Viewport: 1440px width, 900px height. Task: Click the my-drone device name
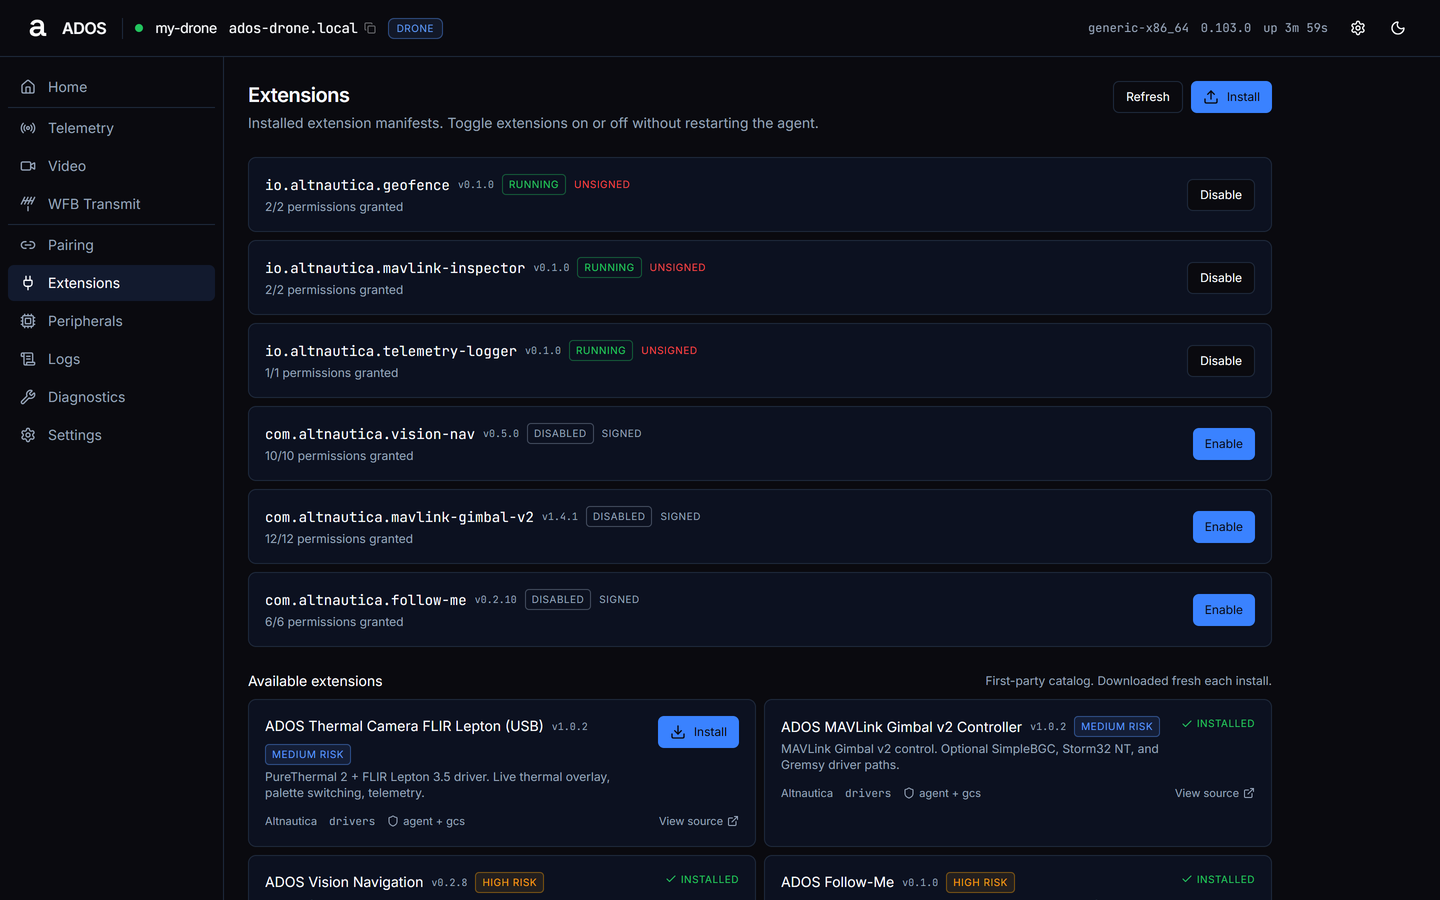coord(186,28)
